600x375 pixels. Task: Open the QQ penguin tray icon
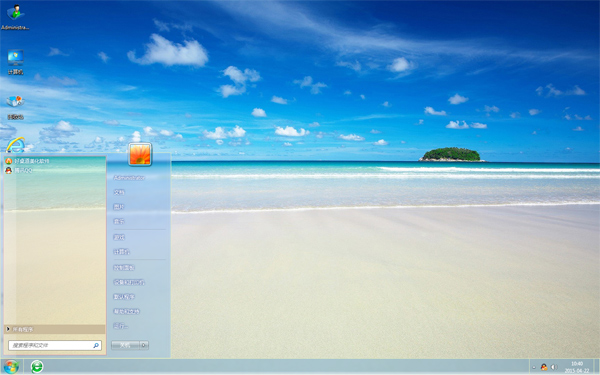(544, 367)
